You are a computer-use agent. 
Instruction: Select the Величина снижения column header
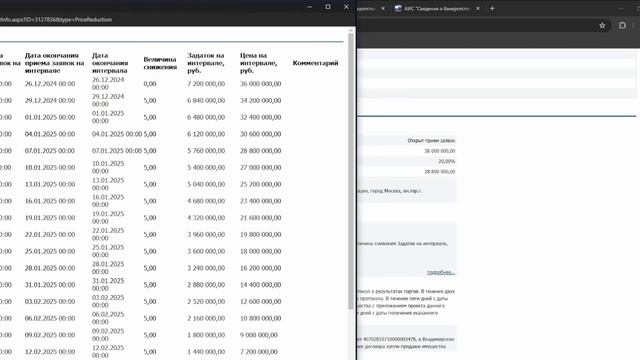point(160,63)
